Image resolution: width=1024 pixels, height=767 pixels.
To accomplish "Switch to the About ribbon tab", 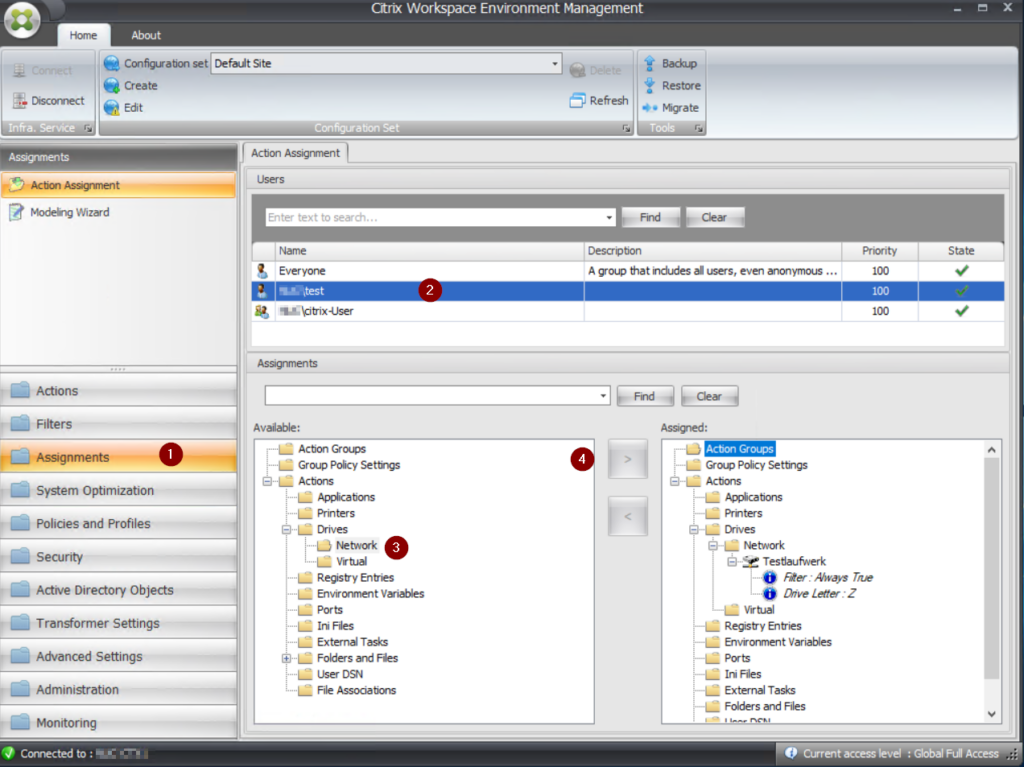I will [146, 35].
